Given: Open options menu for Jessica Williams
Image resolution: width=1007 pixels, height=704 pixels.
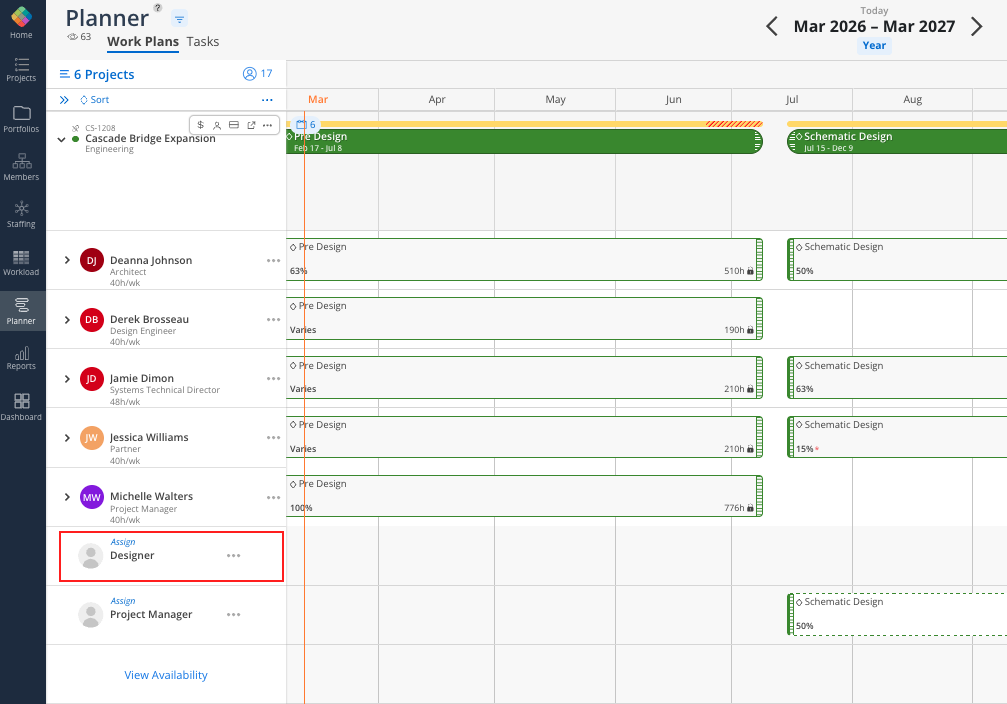Looking at the screenshot, I should (274, 437).
